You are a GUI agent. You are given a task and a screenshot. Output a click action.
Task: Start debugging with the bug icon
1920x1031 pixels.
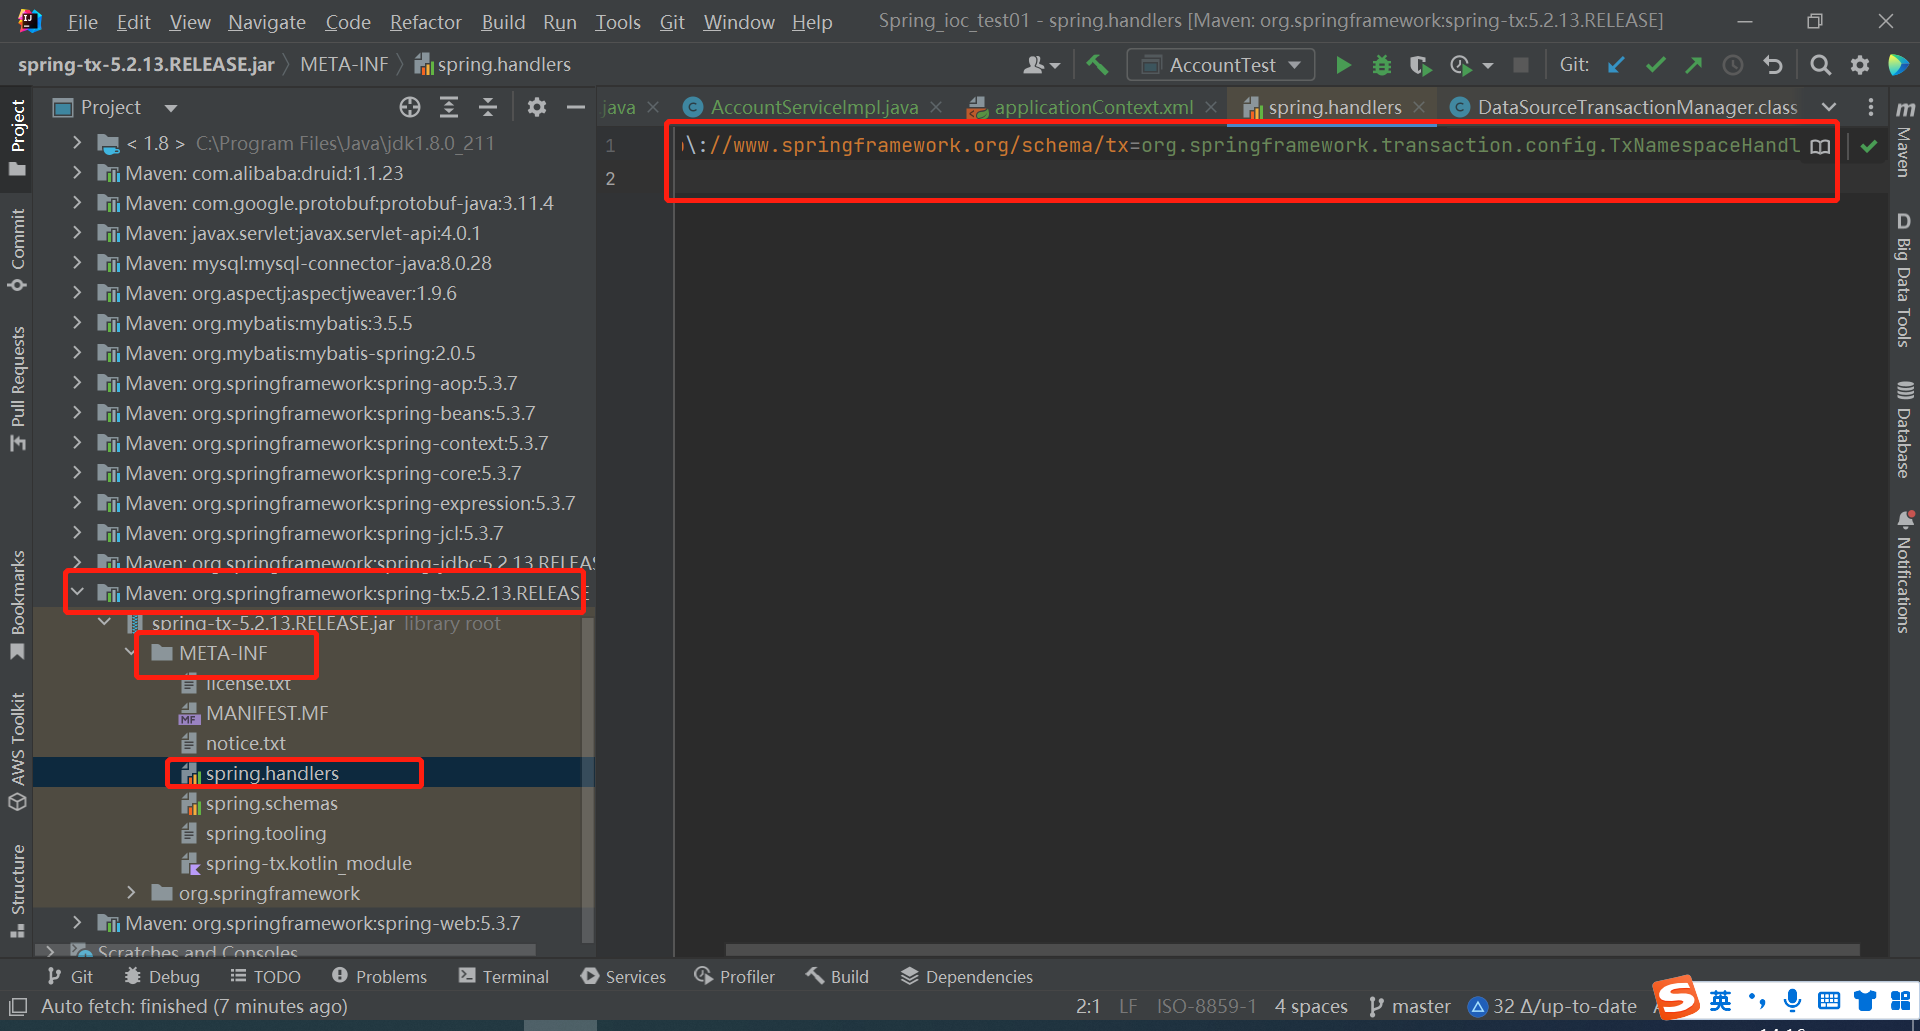(x=1381, y=65)
